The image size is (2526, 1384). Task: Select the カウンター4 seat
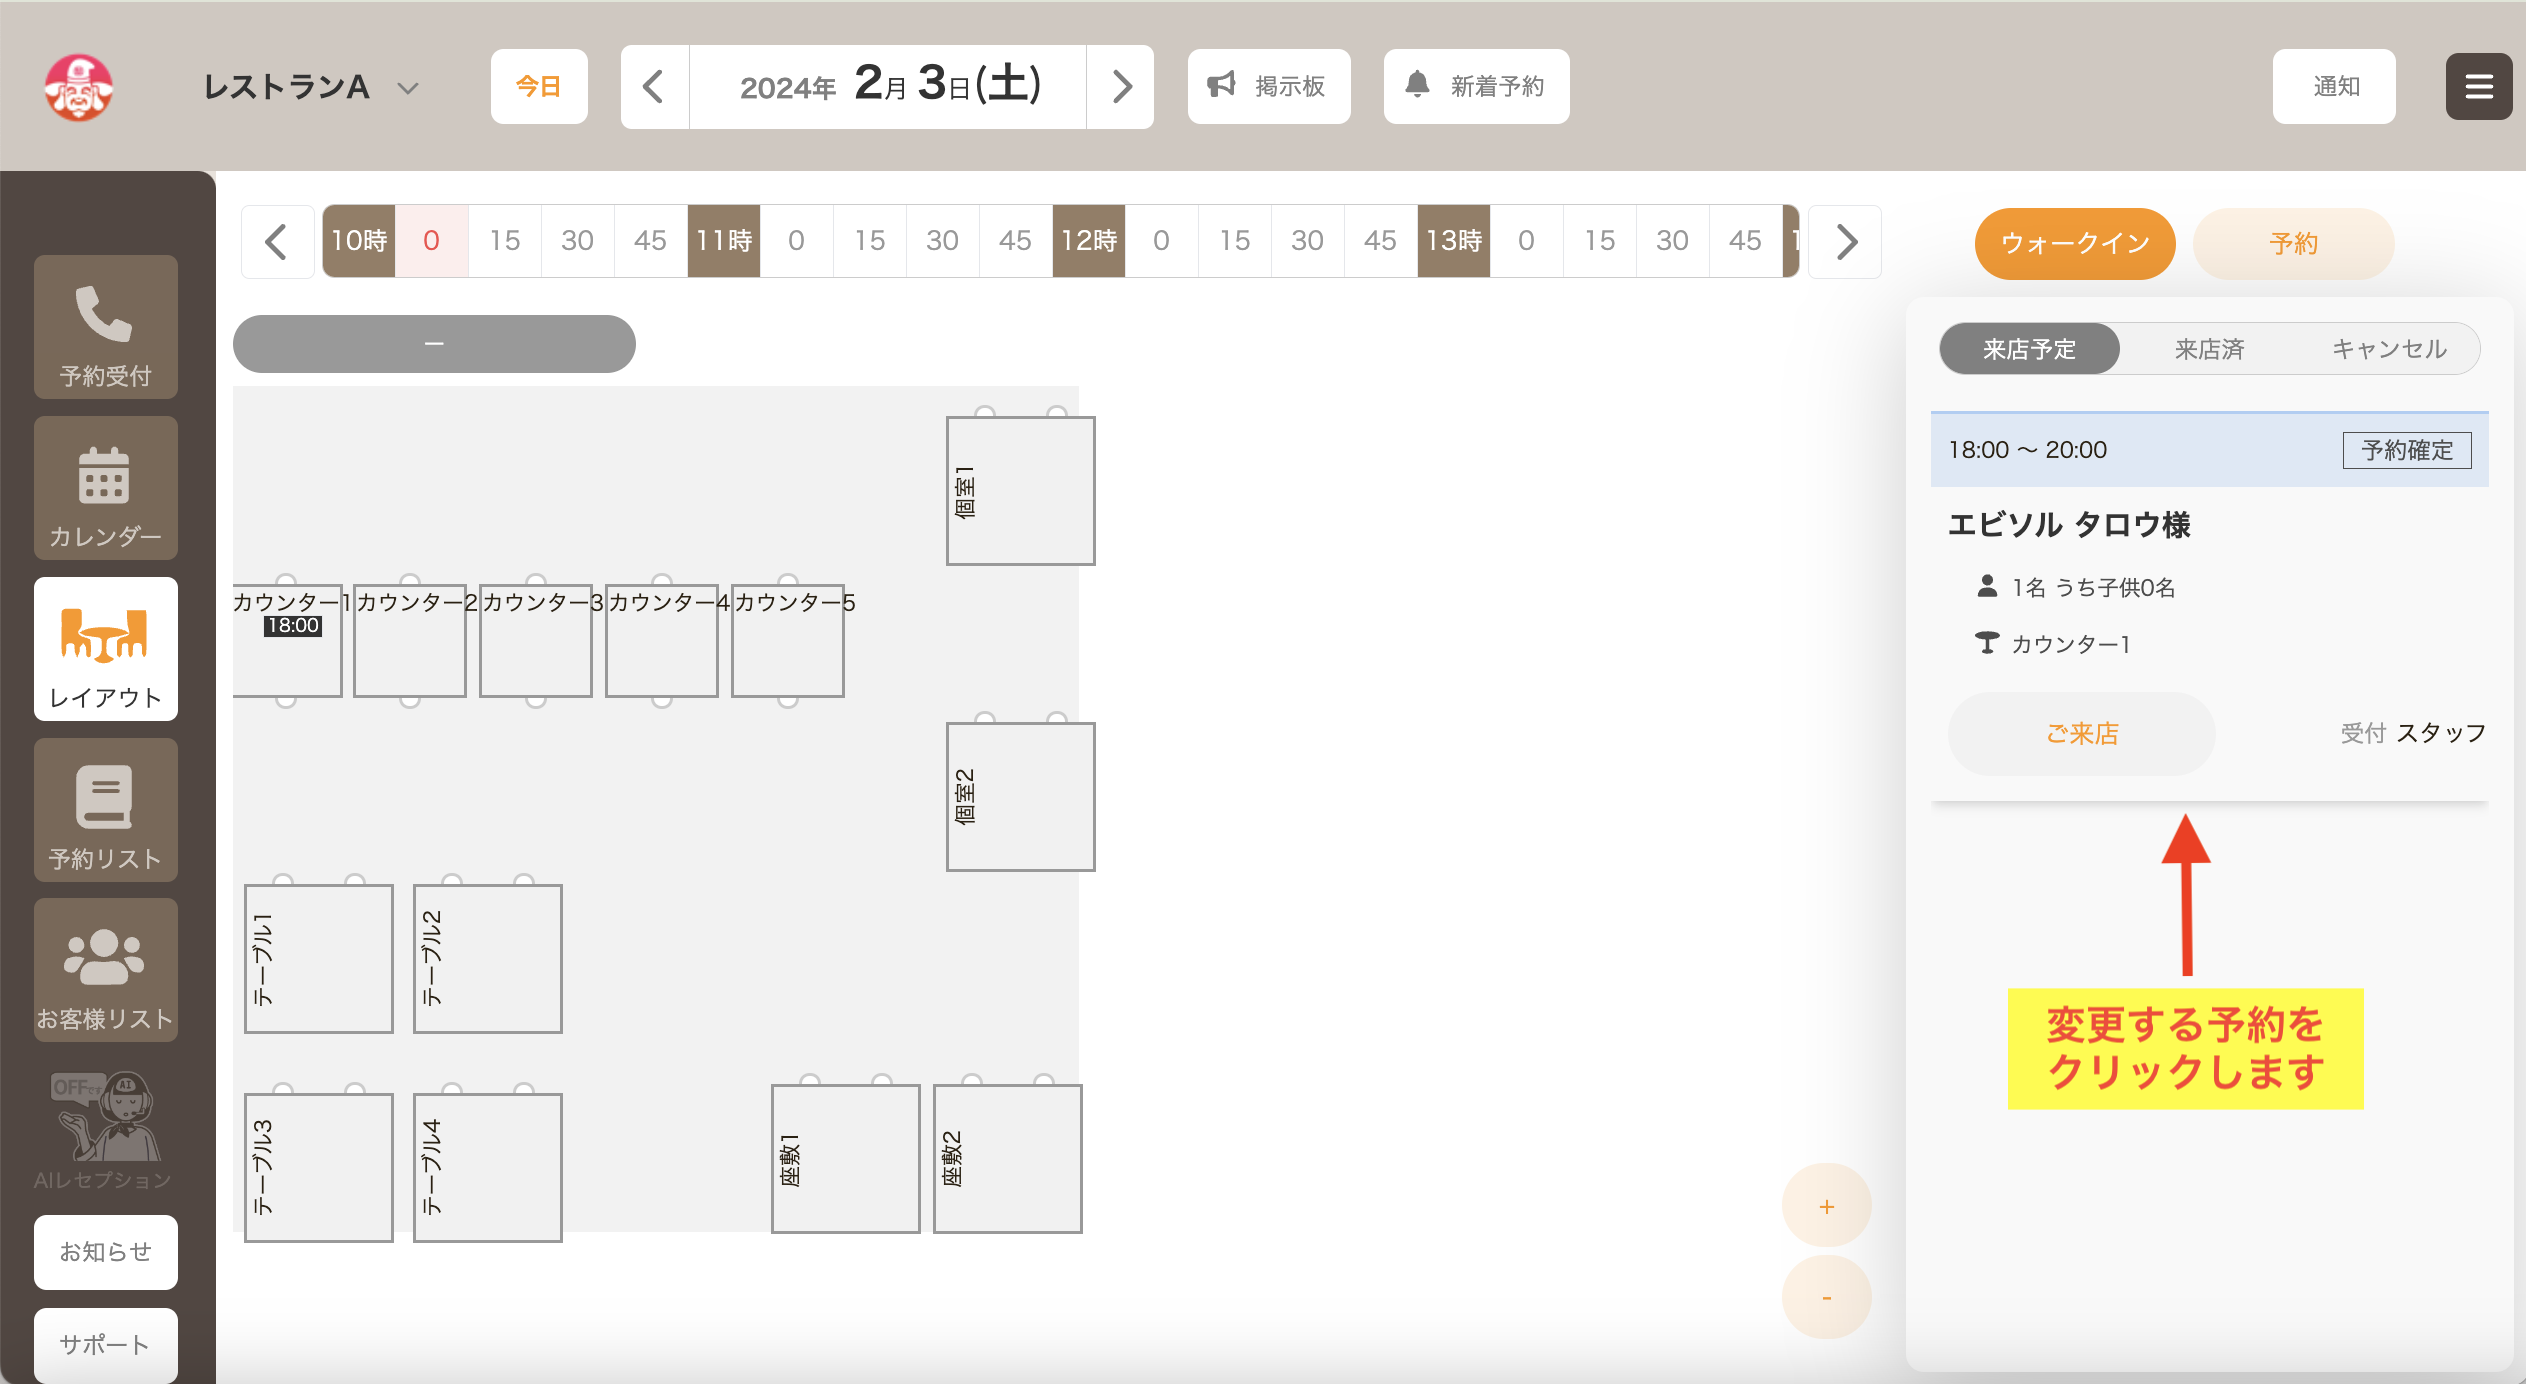662,641
